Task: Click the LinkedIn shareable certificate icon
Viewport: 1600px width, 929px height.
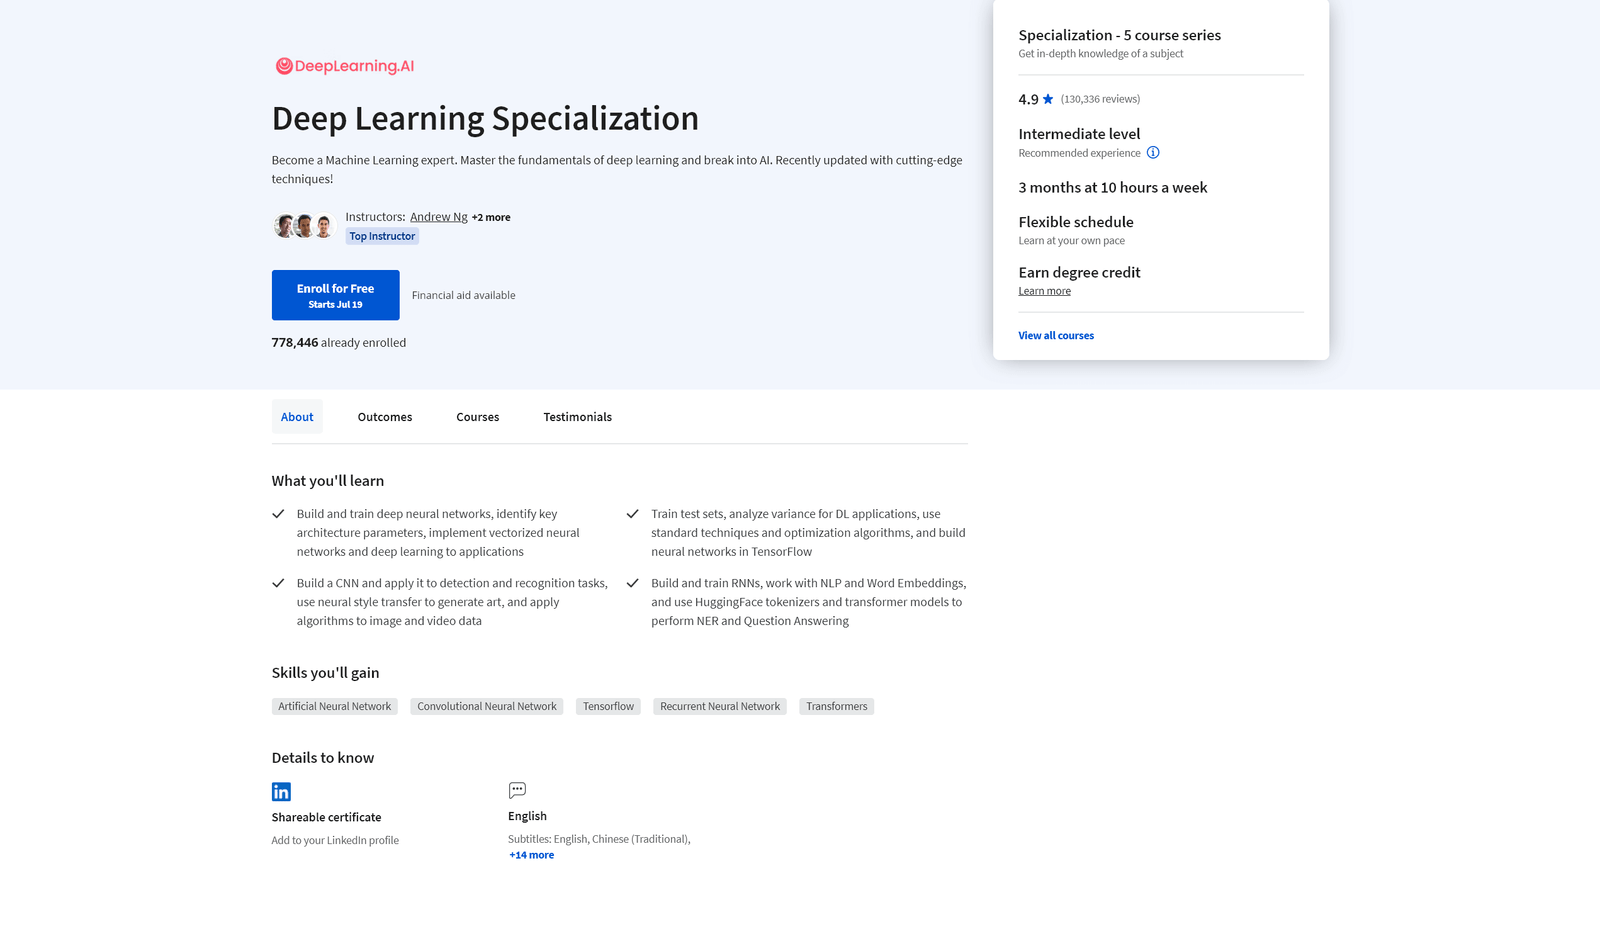Action: coord(281,792)
